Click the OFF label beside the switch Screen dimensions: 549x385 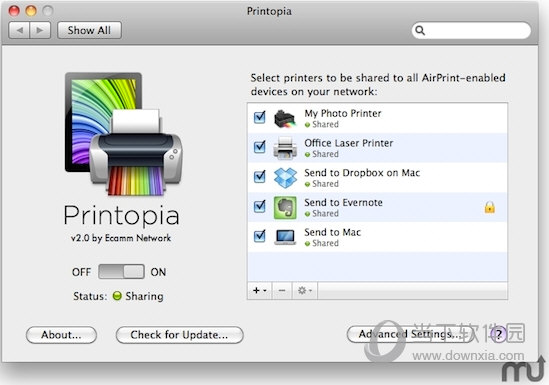pyautogui.click(x=81, y=272)
